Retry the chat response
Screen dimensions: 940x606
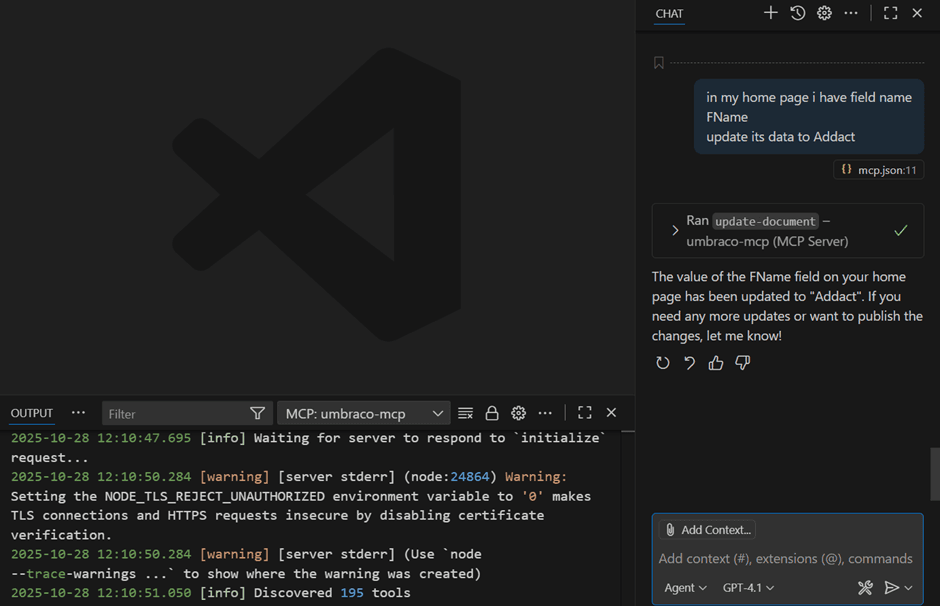click(x=662, y=363)
